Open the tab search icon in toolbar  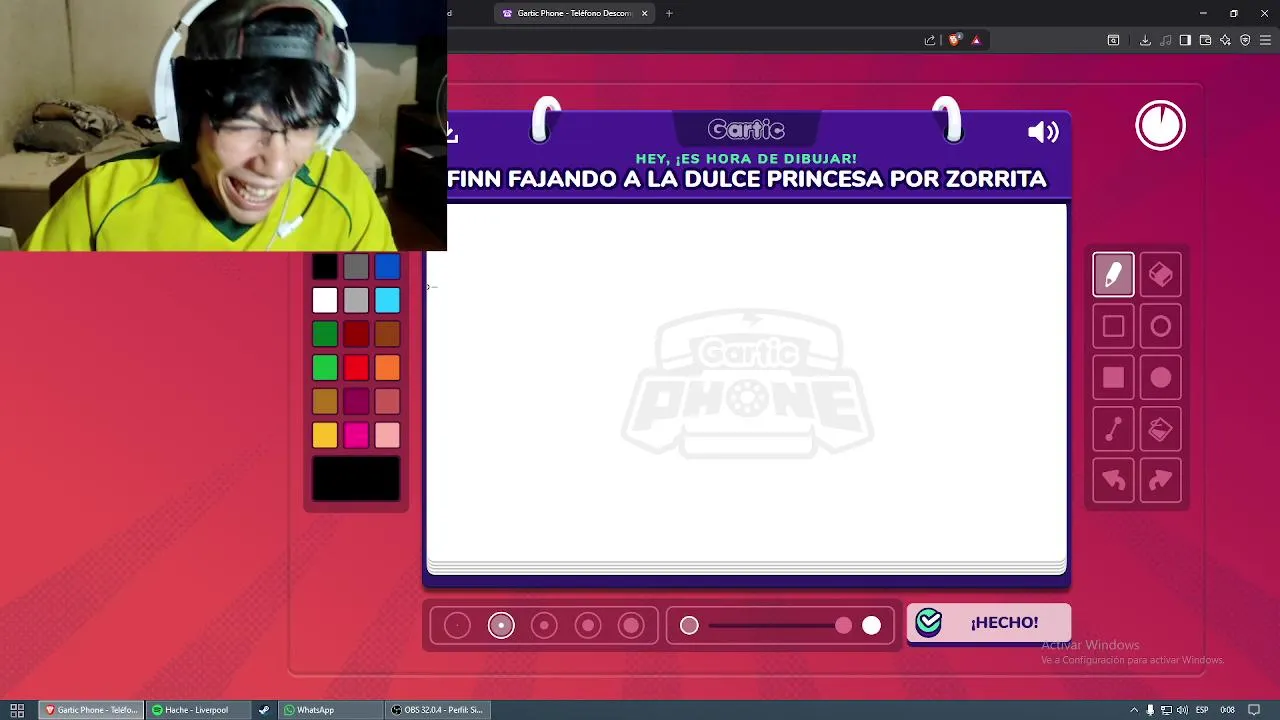1113,40
